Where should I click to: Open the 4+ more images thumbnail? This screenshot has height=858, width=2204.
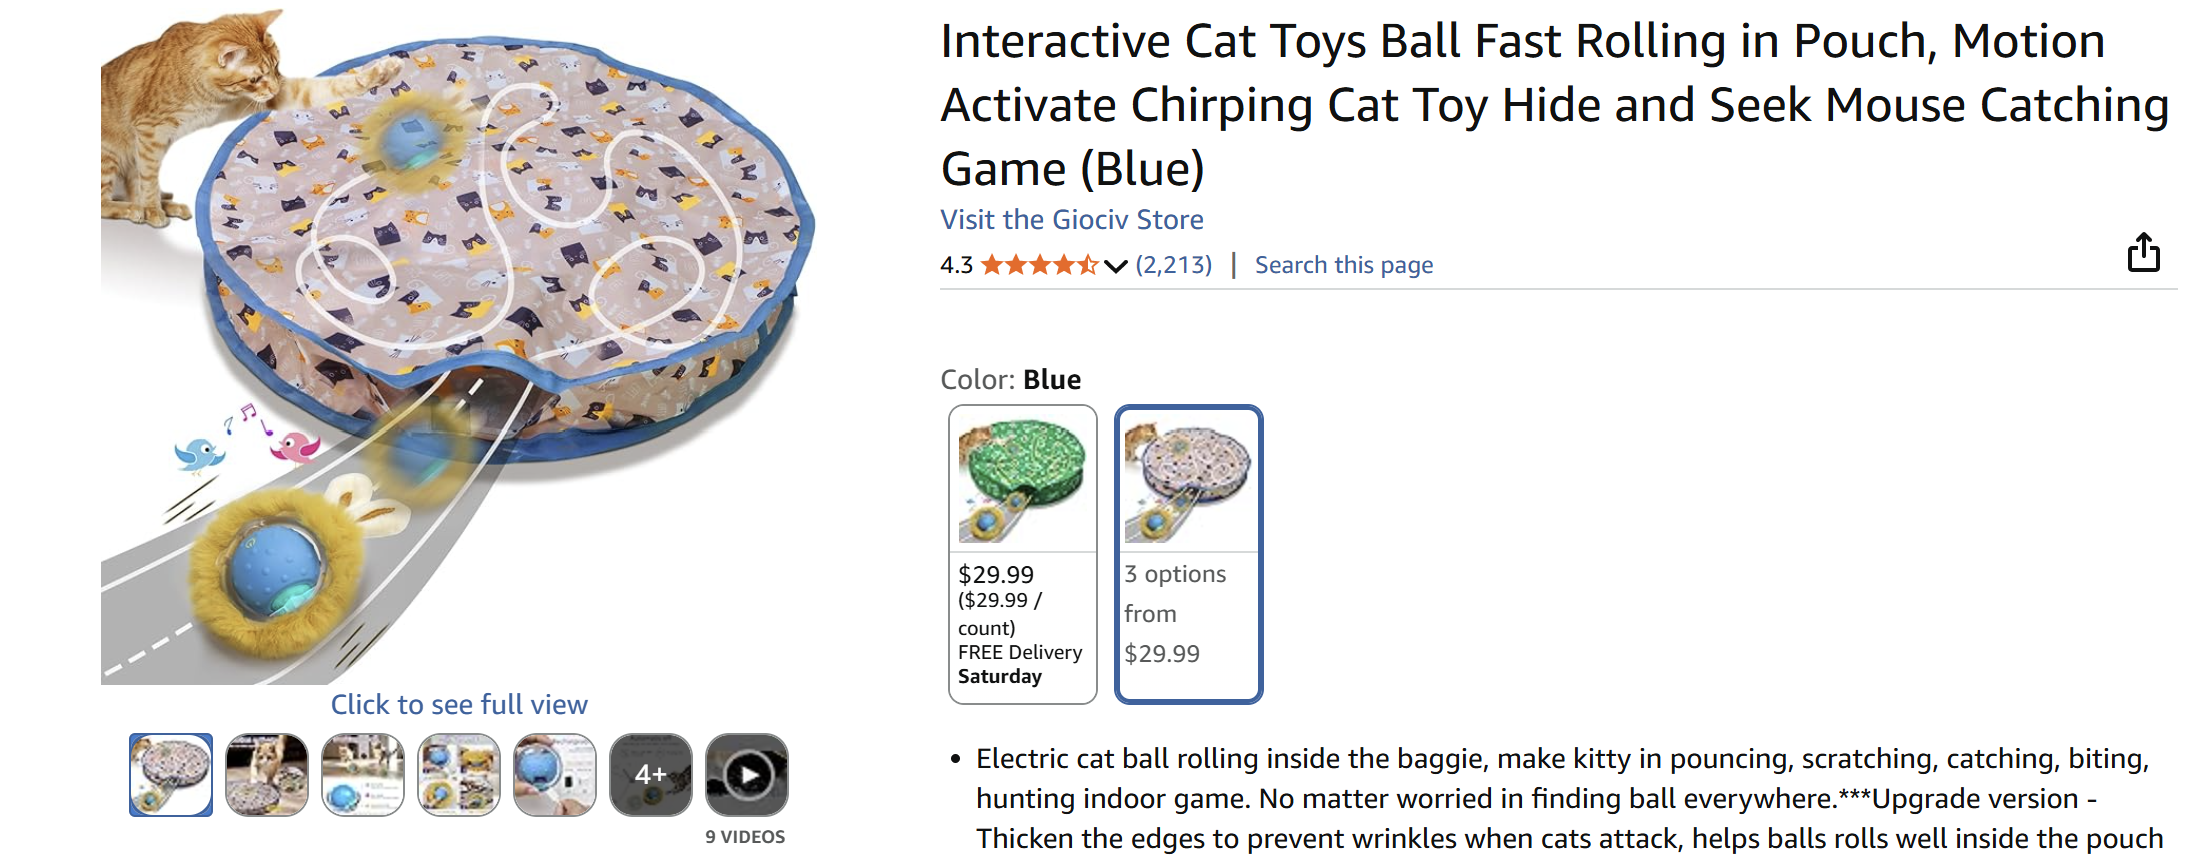pos(651,775)
